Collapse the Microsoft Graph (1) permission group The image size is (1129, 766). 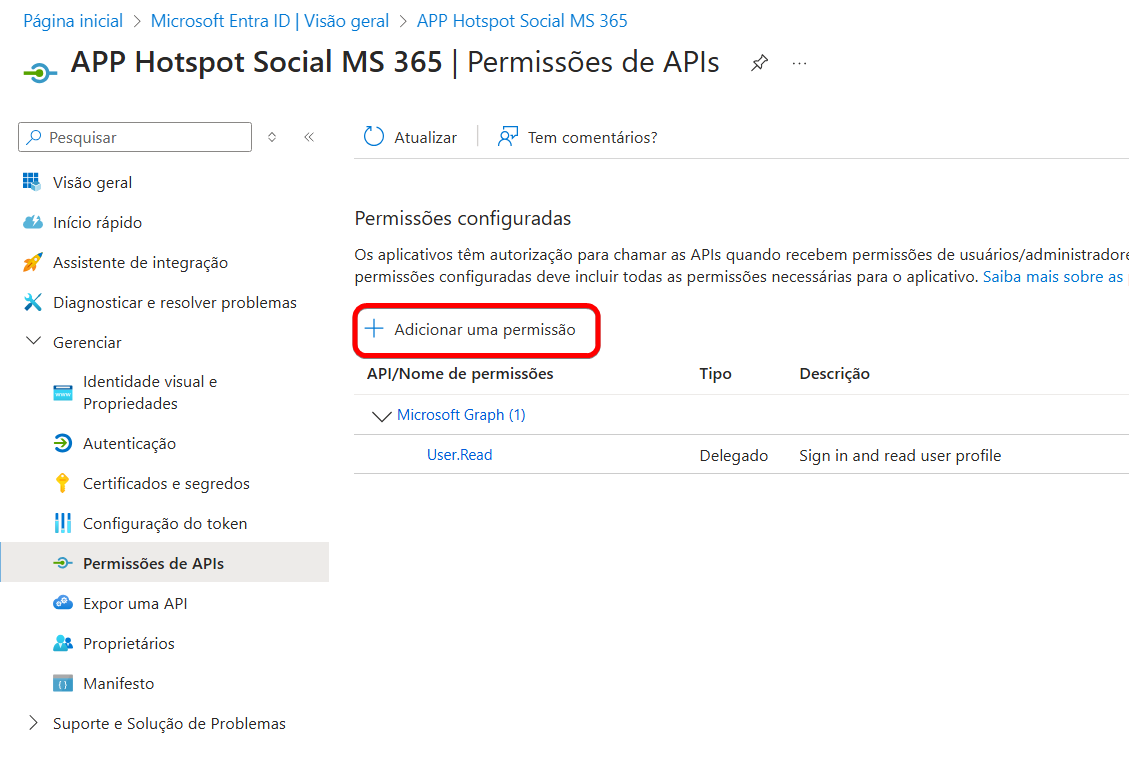pos(381,415)
